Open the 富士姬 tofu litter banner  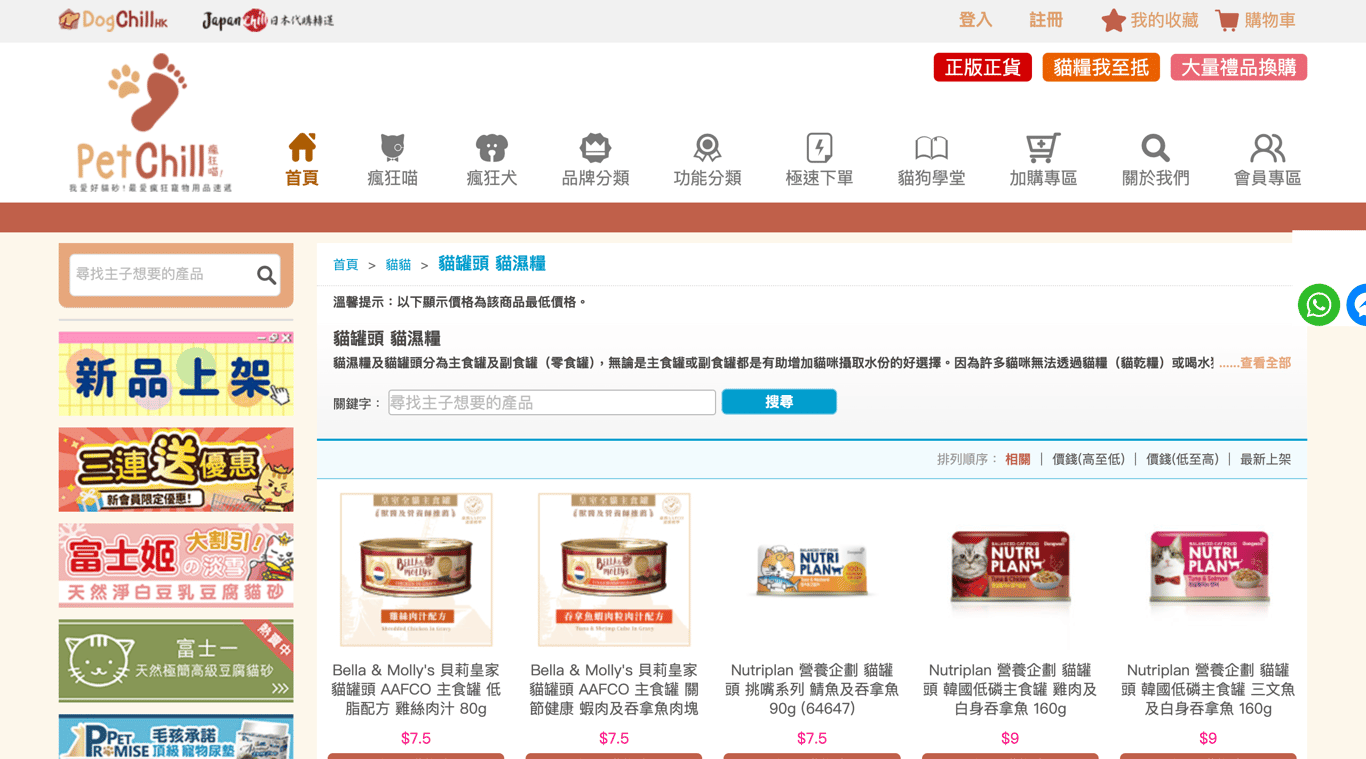point(176,565)
